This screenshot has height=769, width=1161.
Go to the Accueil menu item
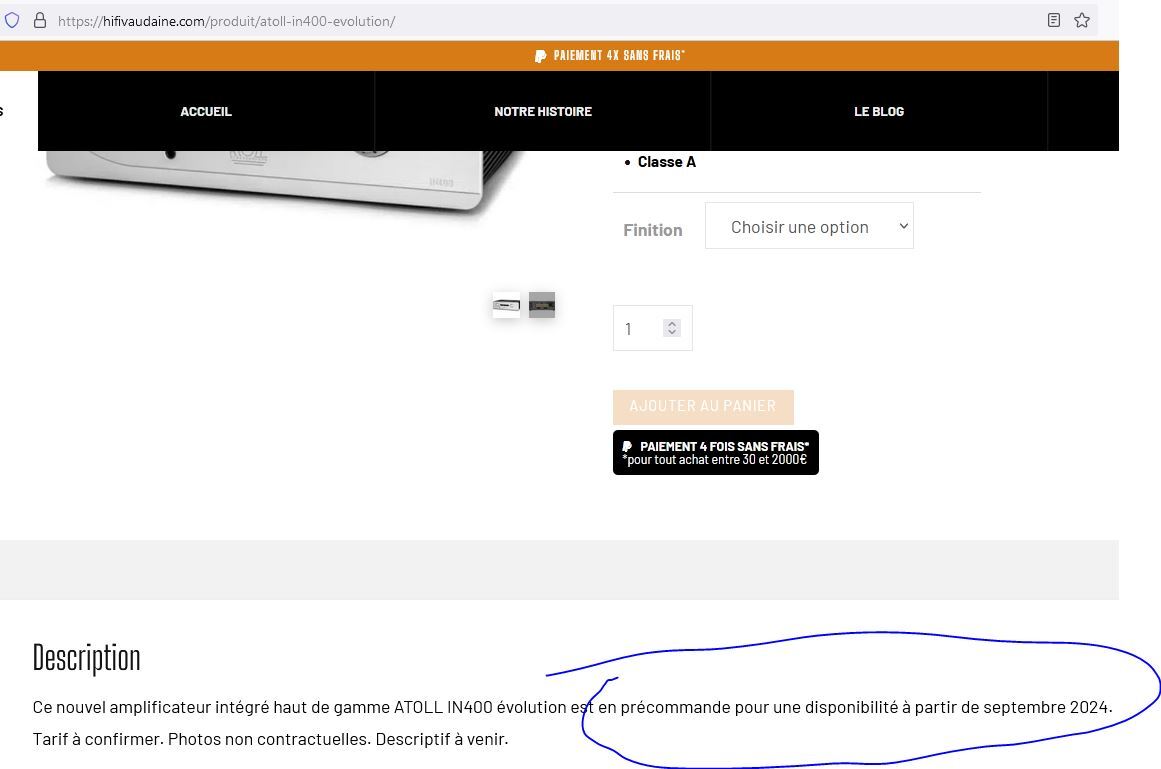click(x=206, y=111)
